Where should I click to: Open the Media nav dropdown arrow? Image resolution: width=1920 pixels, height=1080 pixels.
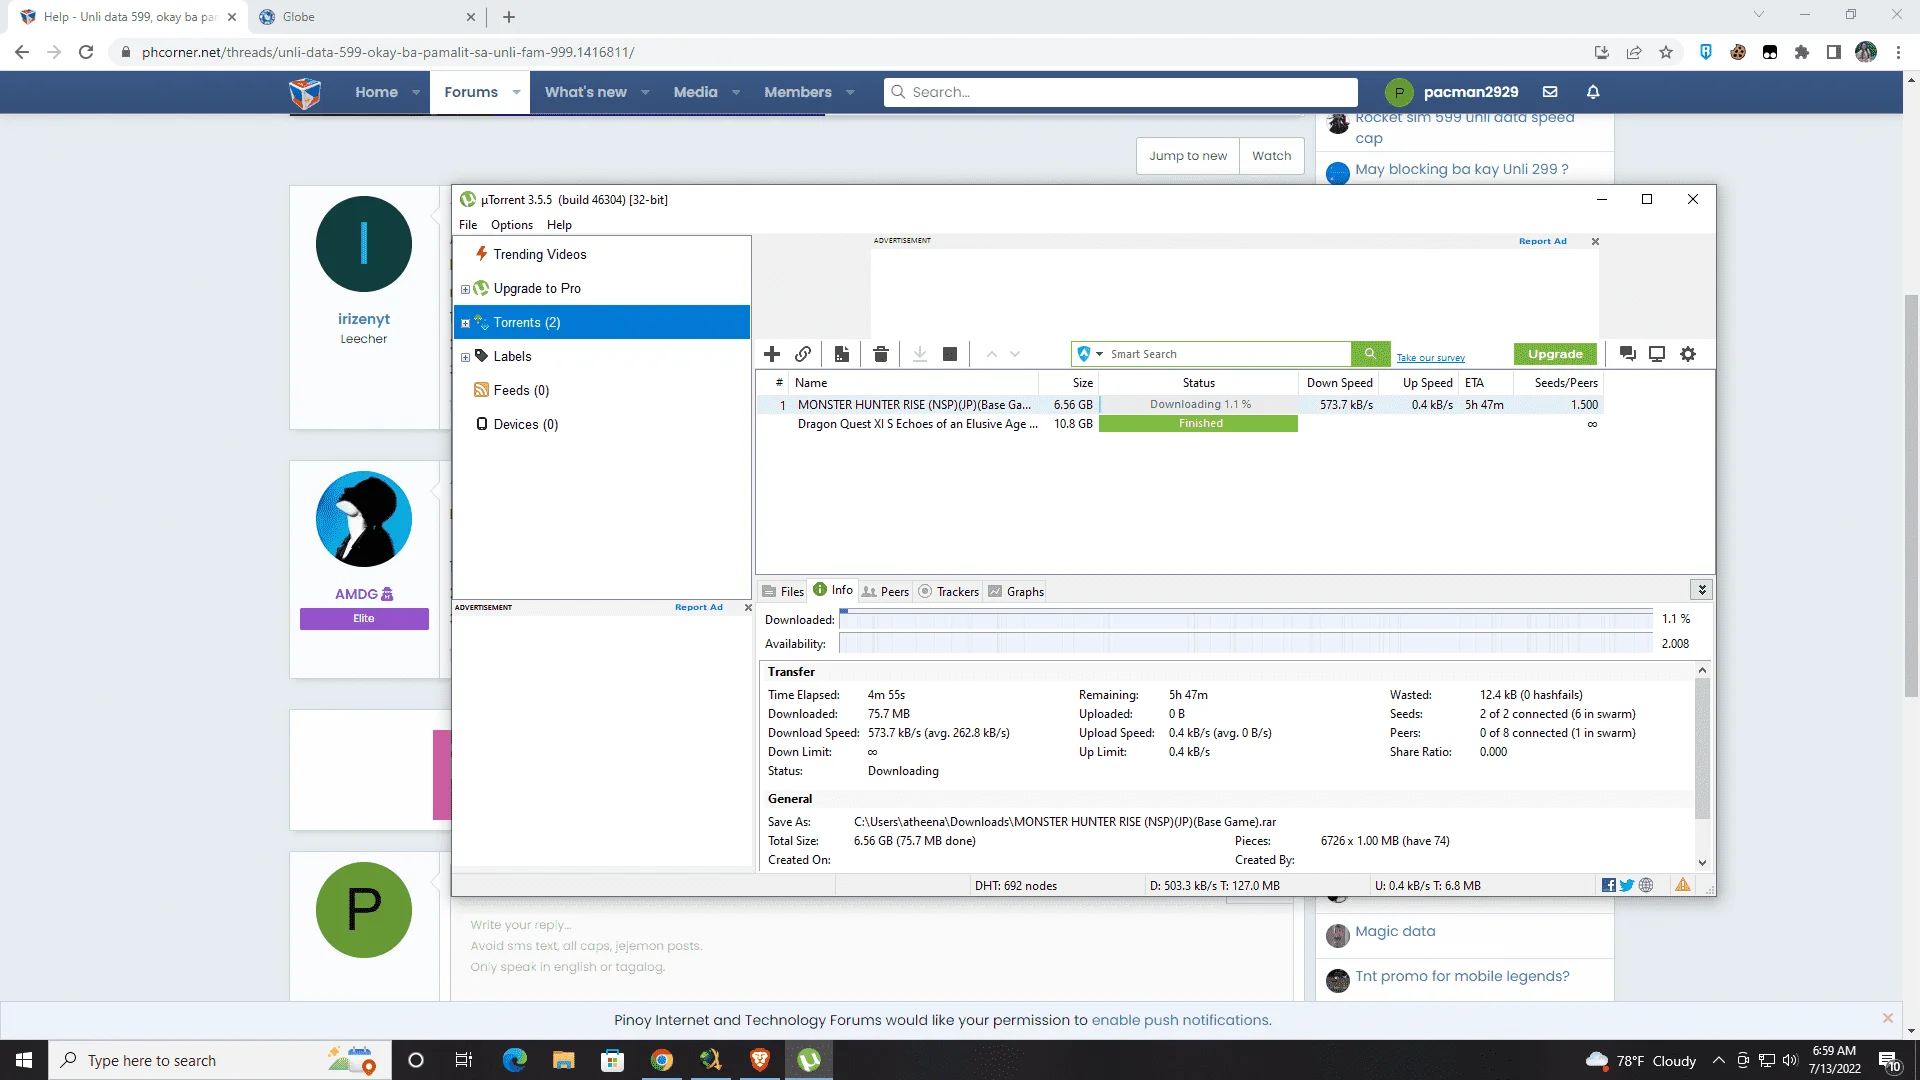(x=736, y=92)
